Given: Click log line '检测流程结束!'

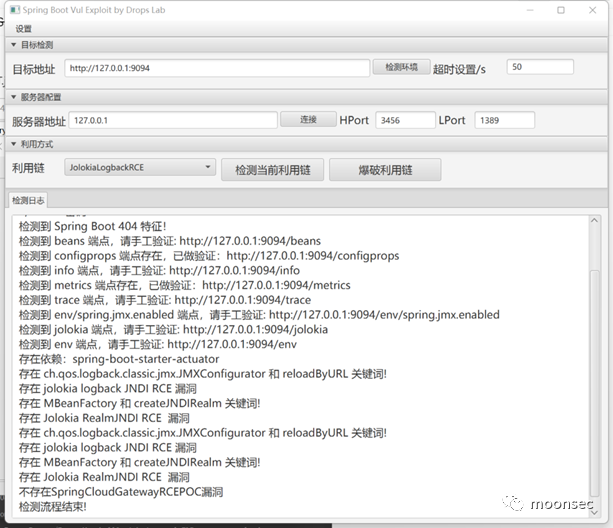Looking at the screenshot, I should tap(52, 507).
